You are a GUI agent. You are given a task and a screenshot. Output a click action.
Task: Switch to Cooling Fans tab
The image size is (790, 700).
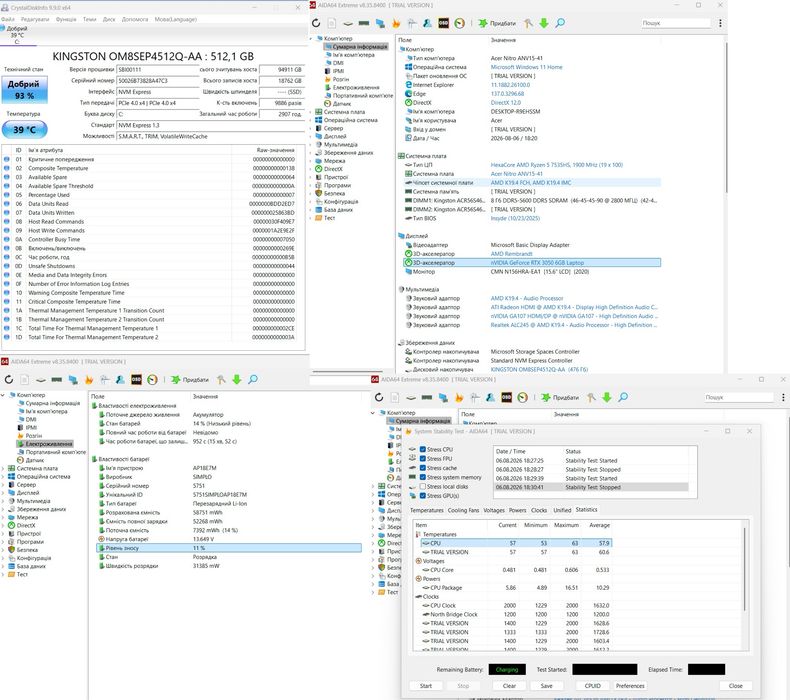pyautogui.click(x=463, y=510)
